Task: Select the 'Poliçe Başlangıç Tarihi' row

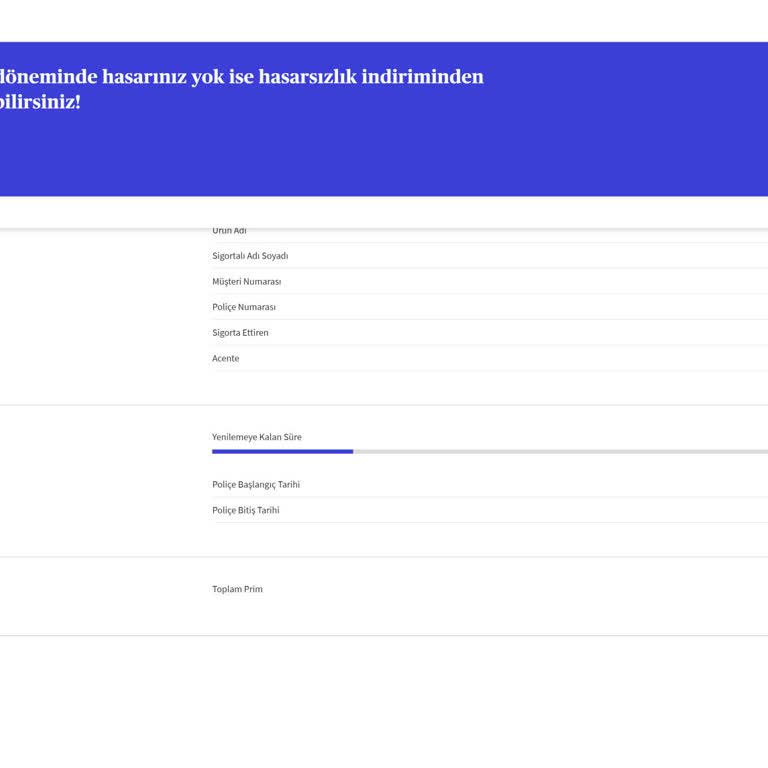Action: [255, 485]
